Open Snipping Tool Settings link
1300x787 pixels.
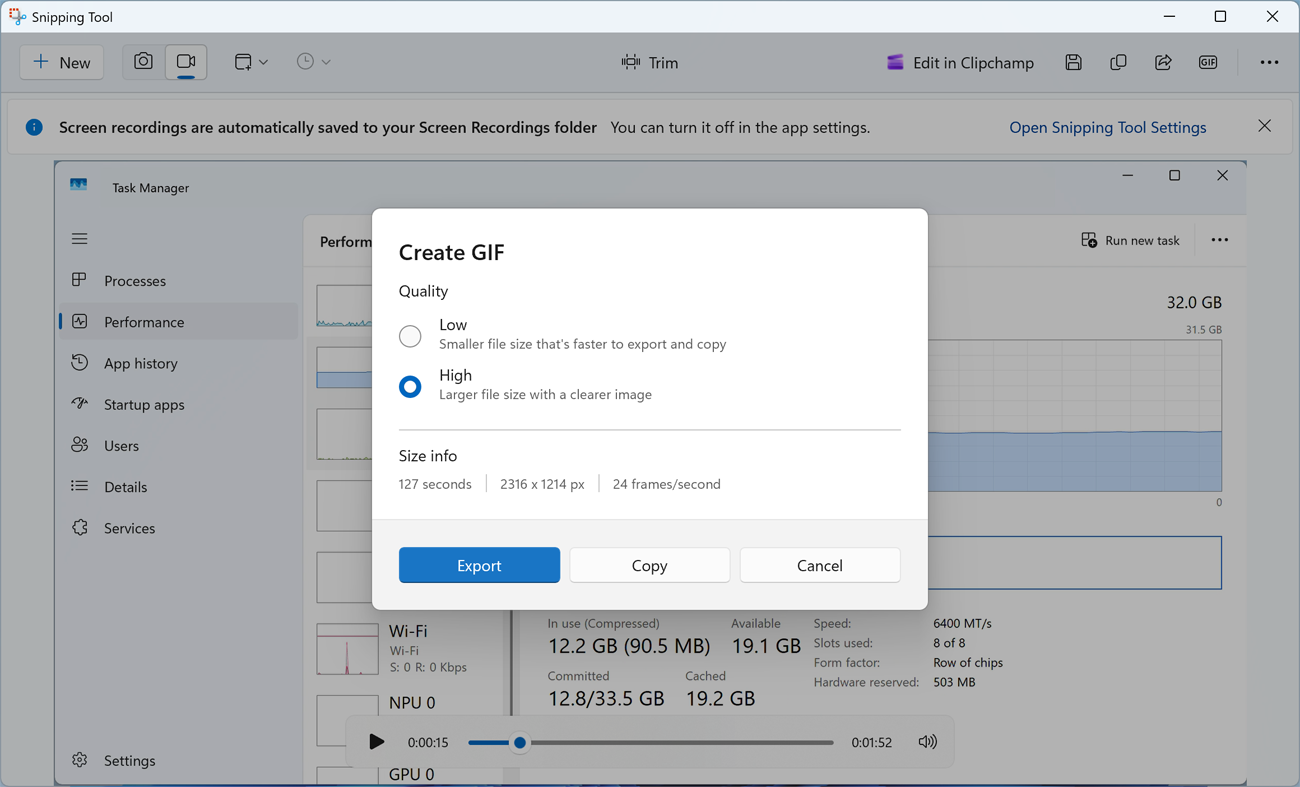click(x=1107, y=127)
